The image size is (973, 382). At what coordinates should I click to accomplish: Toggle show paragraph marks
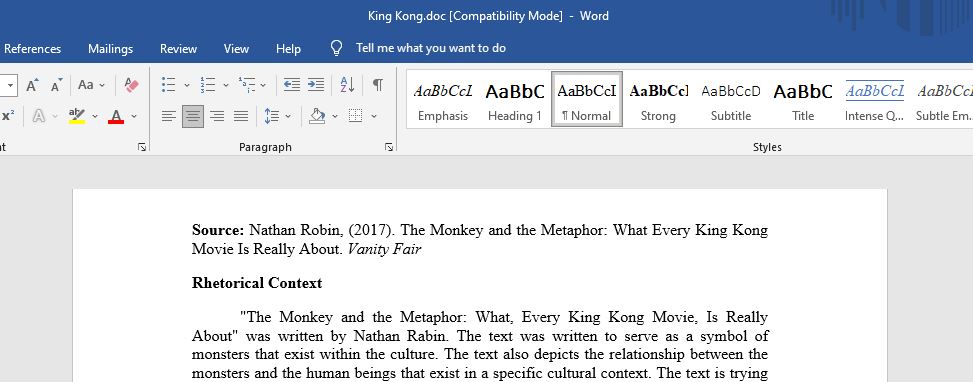377,85
